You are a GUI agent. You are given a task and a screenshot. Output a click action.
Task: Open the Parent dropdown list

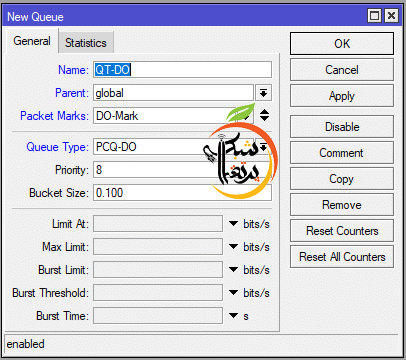263,93
